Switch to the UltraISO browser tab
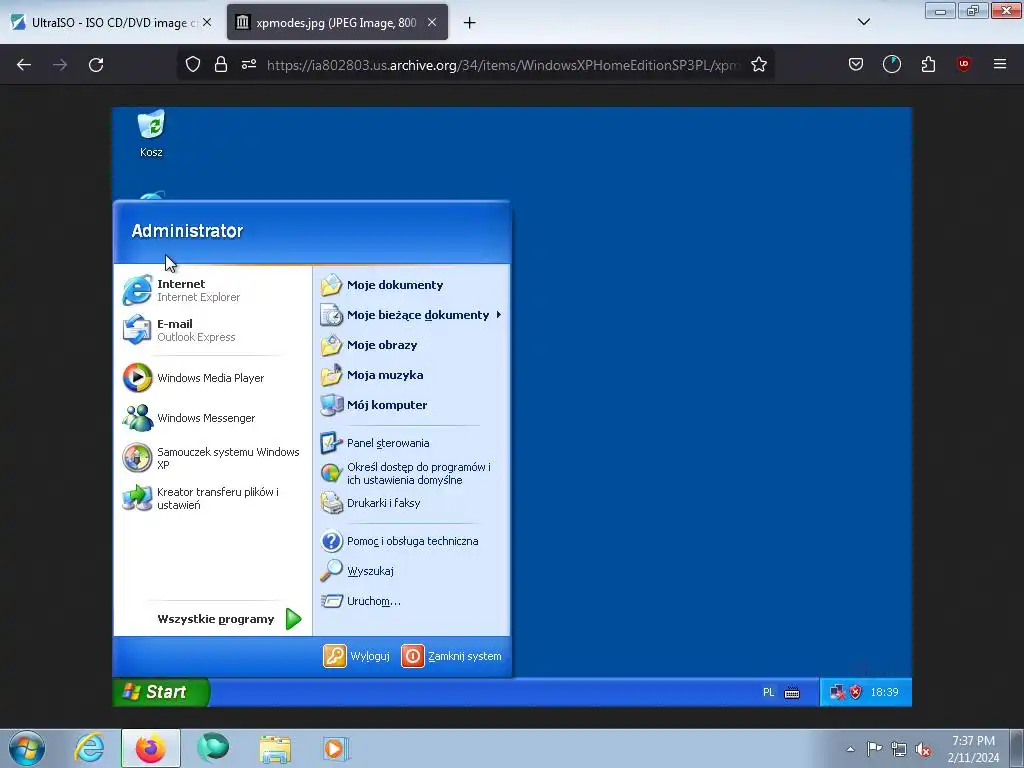Viewport: 1024px width, 768px height. (111, 22)
